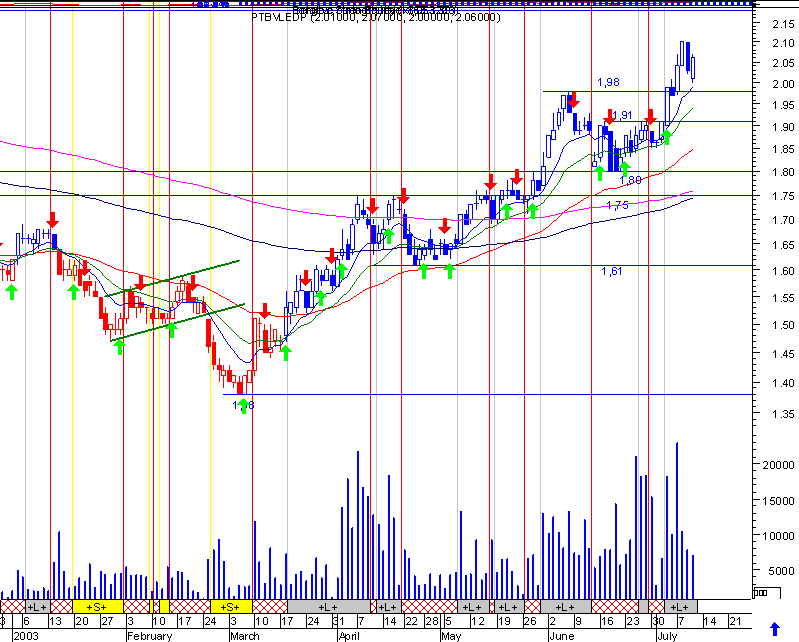799x642 pixels.
Task: Click the July month label on the time axis
Action: coord(667,636)
